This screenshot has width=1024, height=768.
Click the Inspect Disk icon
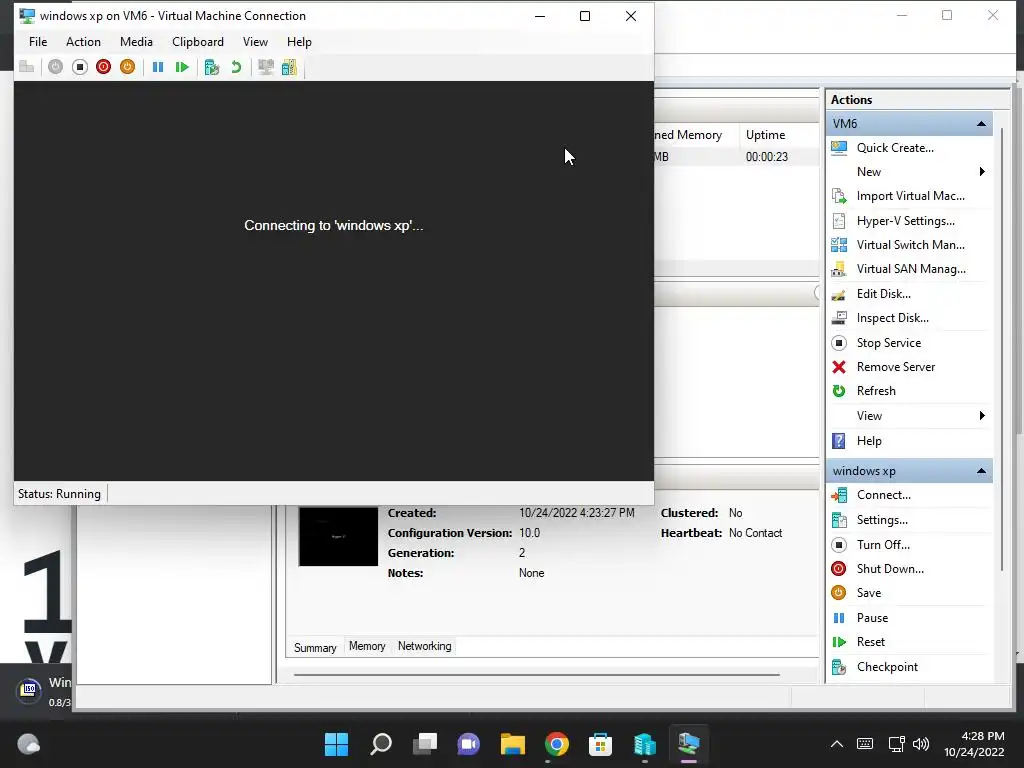click(839, 318)
